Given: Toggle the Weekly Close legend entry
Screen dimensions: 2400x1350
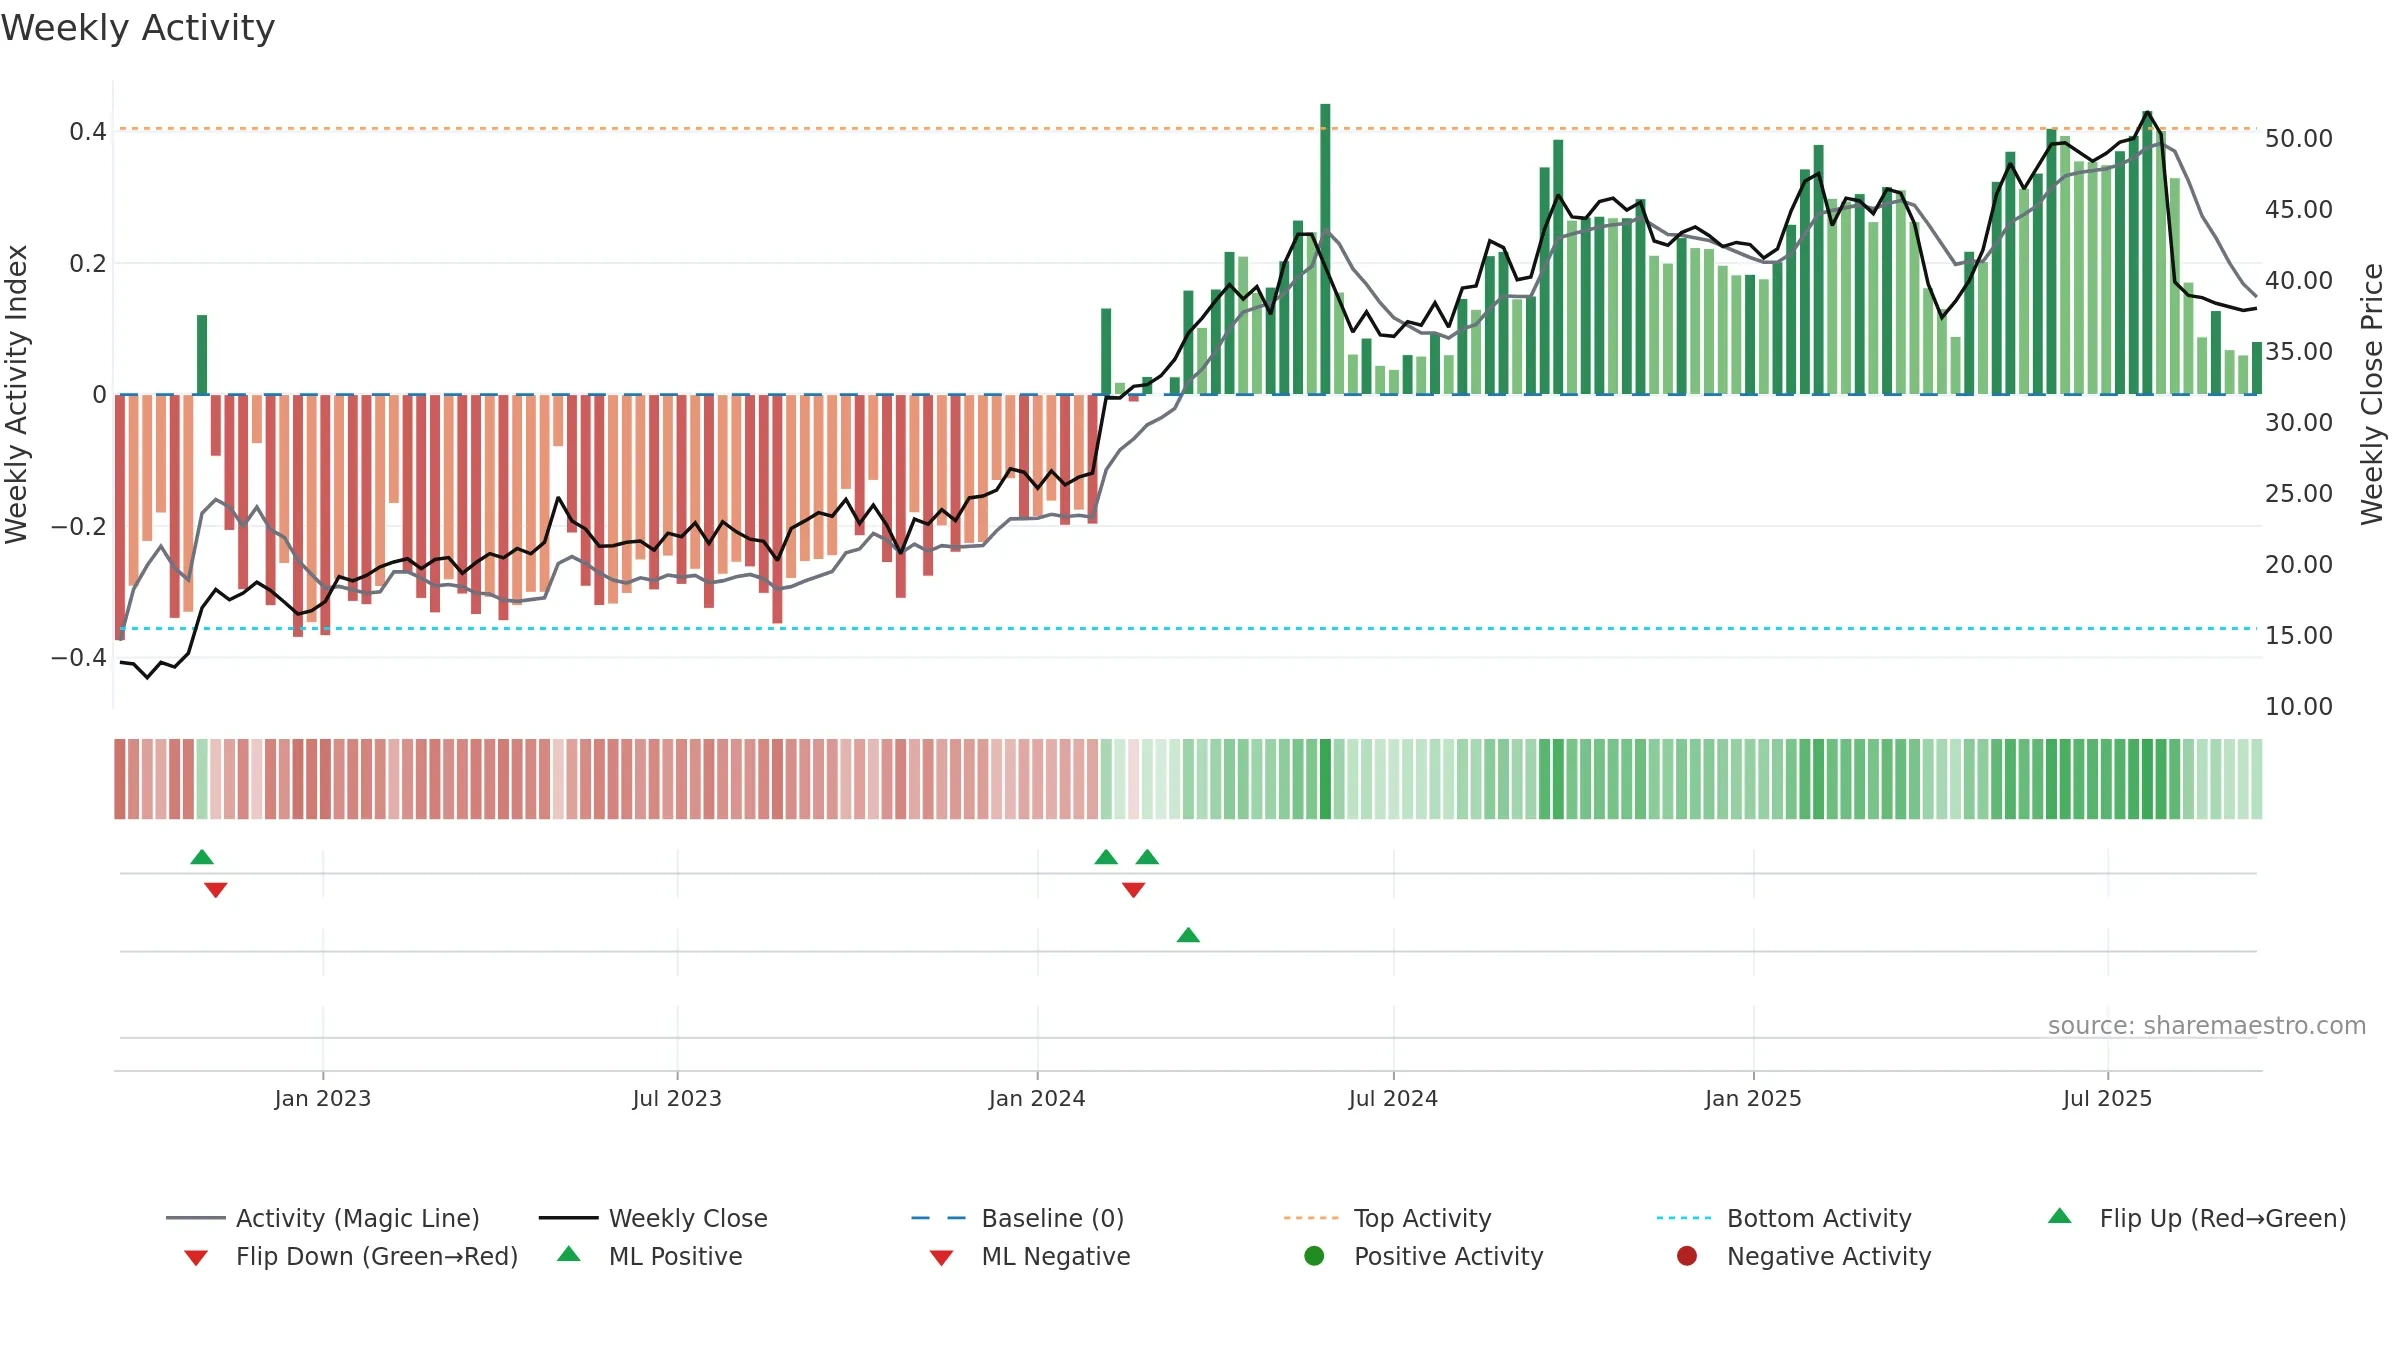Looking at the screenshot, I should pos(653,1218).
